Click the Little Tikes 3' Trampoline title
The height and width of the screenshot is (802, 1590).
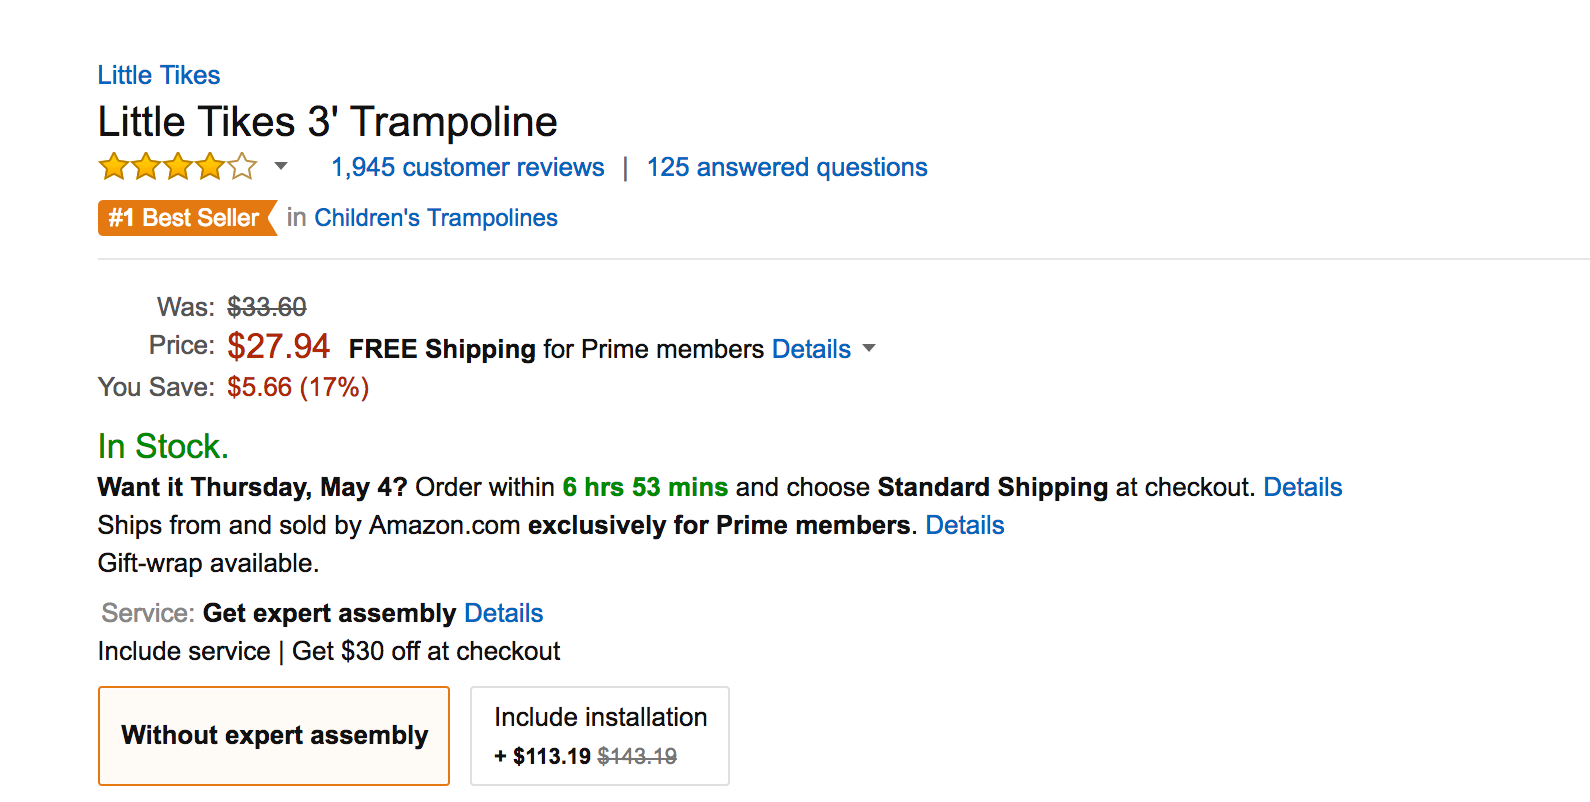[x=327, y=122]
